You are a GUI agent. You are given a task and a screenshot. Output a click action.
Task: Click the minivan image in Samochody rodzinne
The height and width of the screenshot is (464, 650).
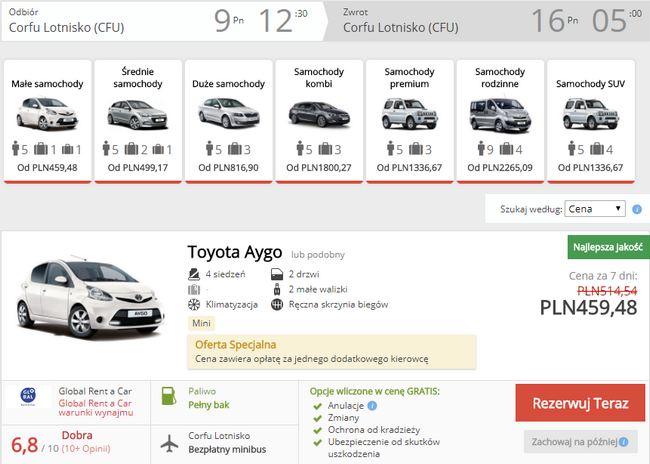click(500, 114)
